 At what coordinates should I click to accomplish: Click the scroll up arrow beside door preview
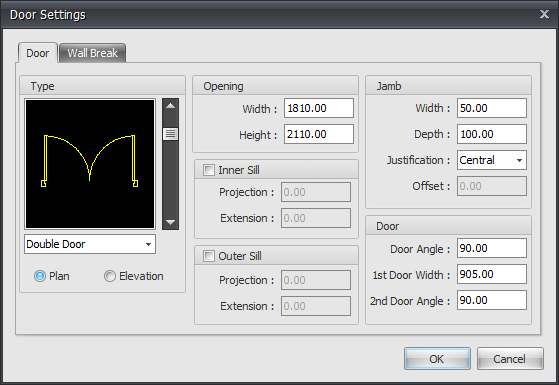(170, 106)
